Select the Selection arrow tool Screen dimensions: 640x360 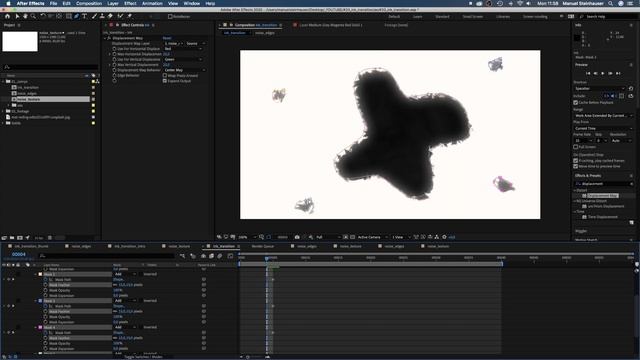point(17,16)
